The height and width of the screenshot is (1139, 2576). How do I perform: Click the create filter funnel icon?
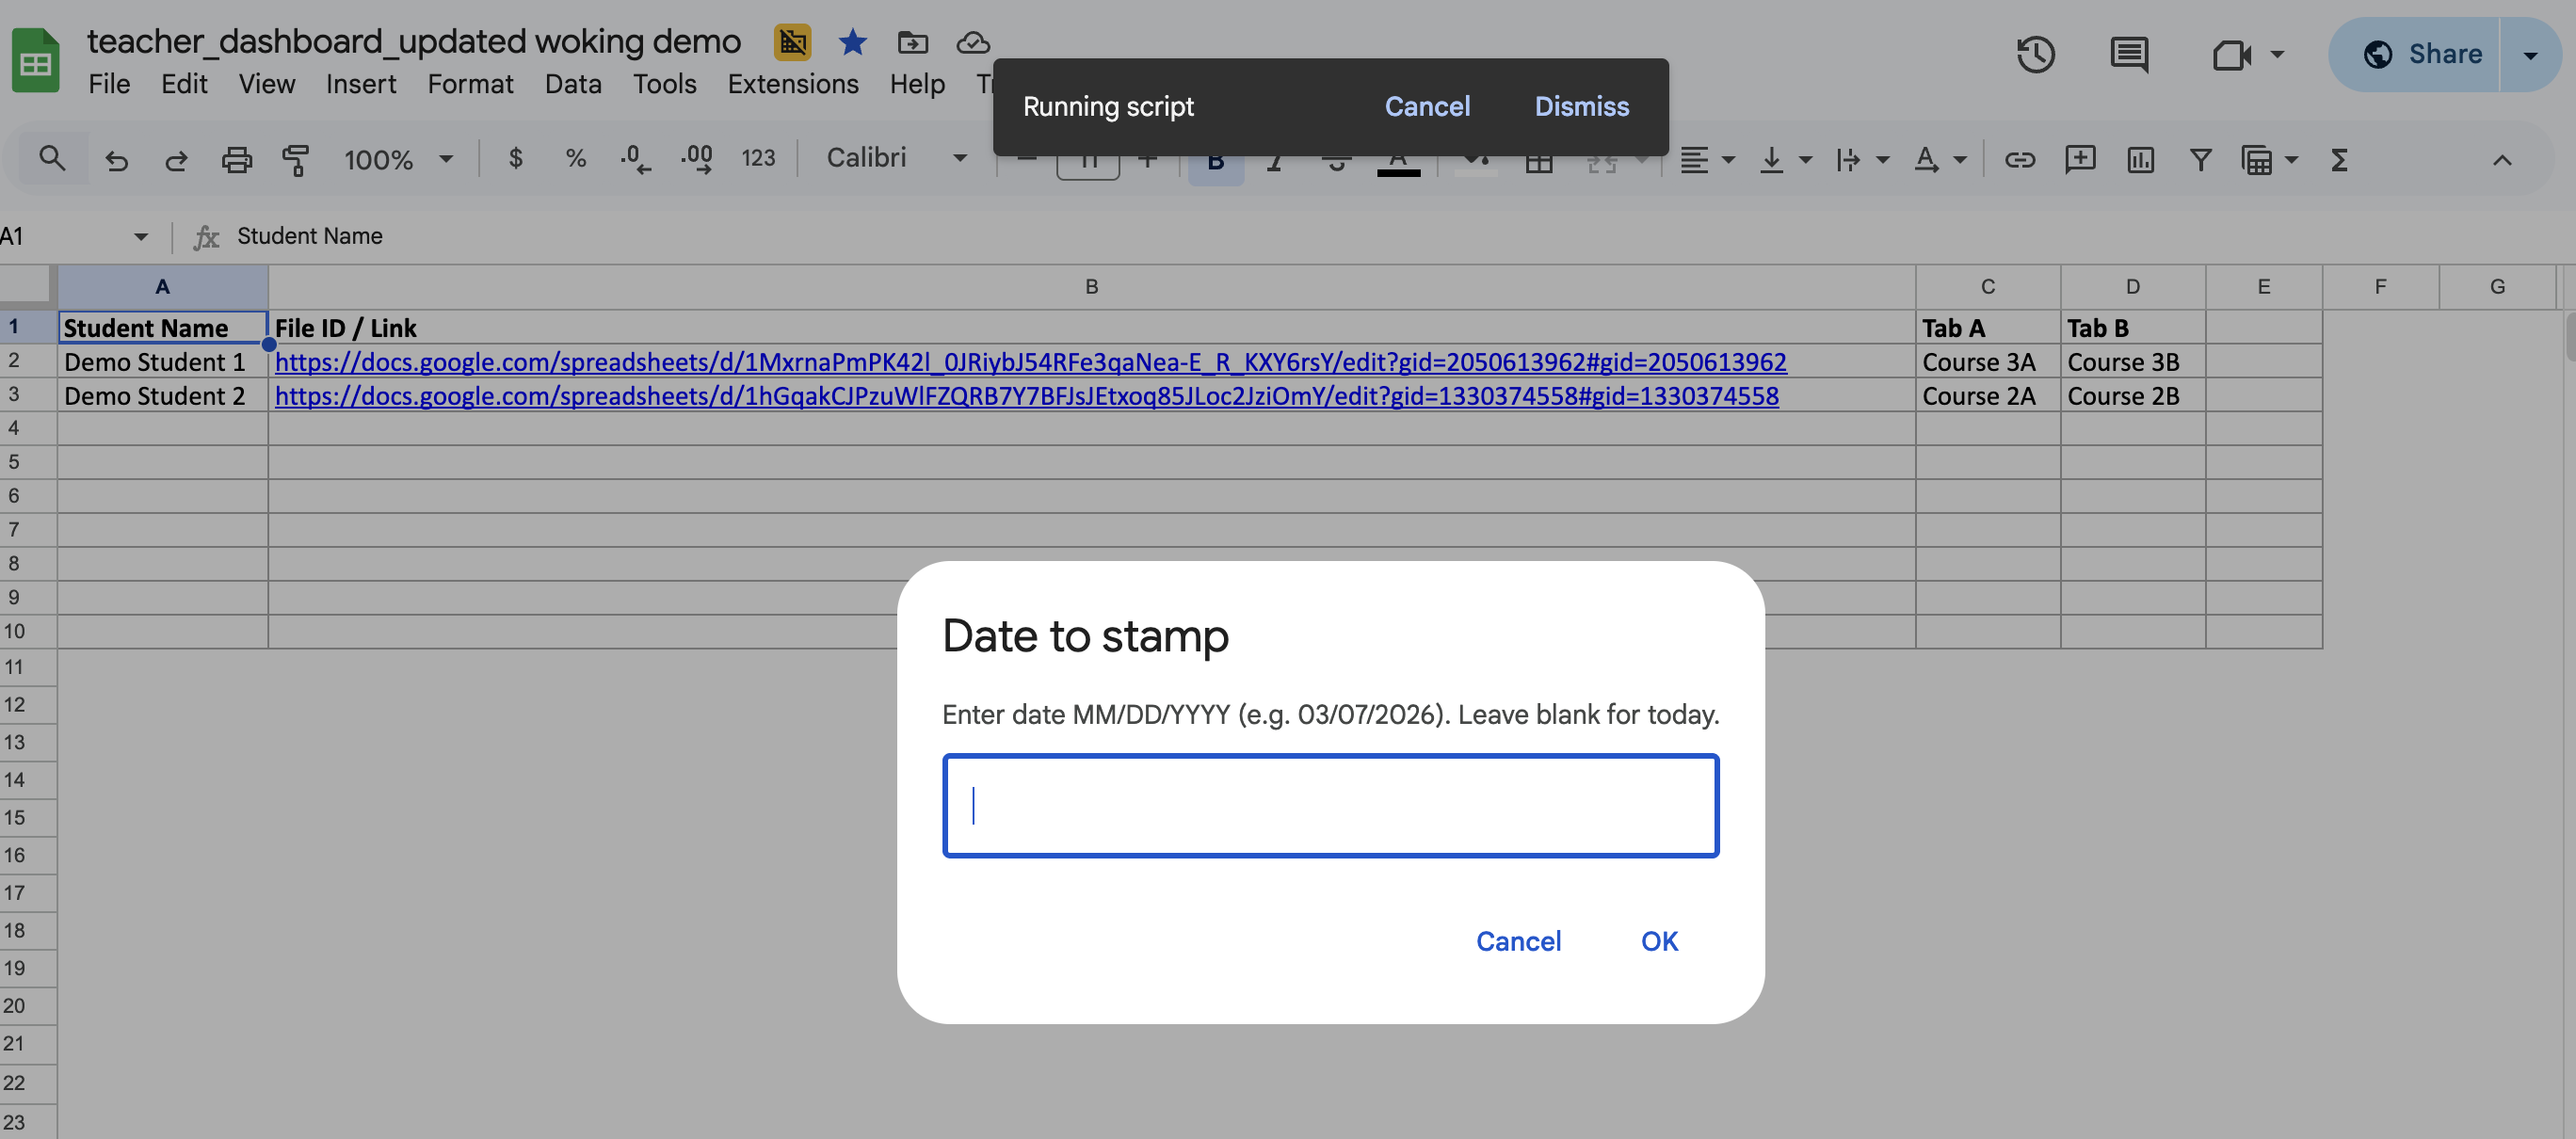click(x=2200, y=160)
